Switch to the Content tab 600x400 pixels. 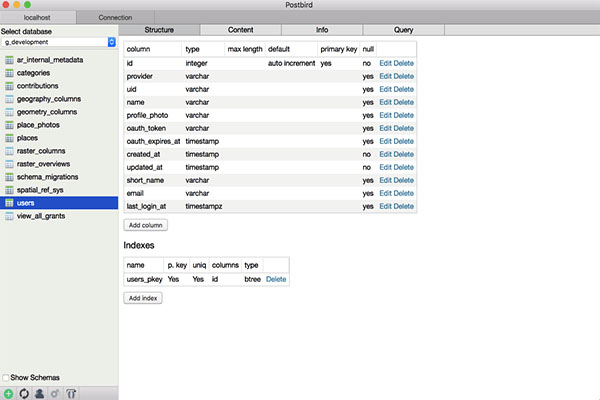[x=241, y=31]
